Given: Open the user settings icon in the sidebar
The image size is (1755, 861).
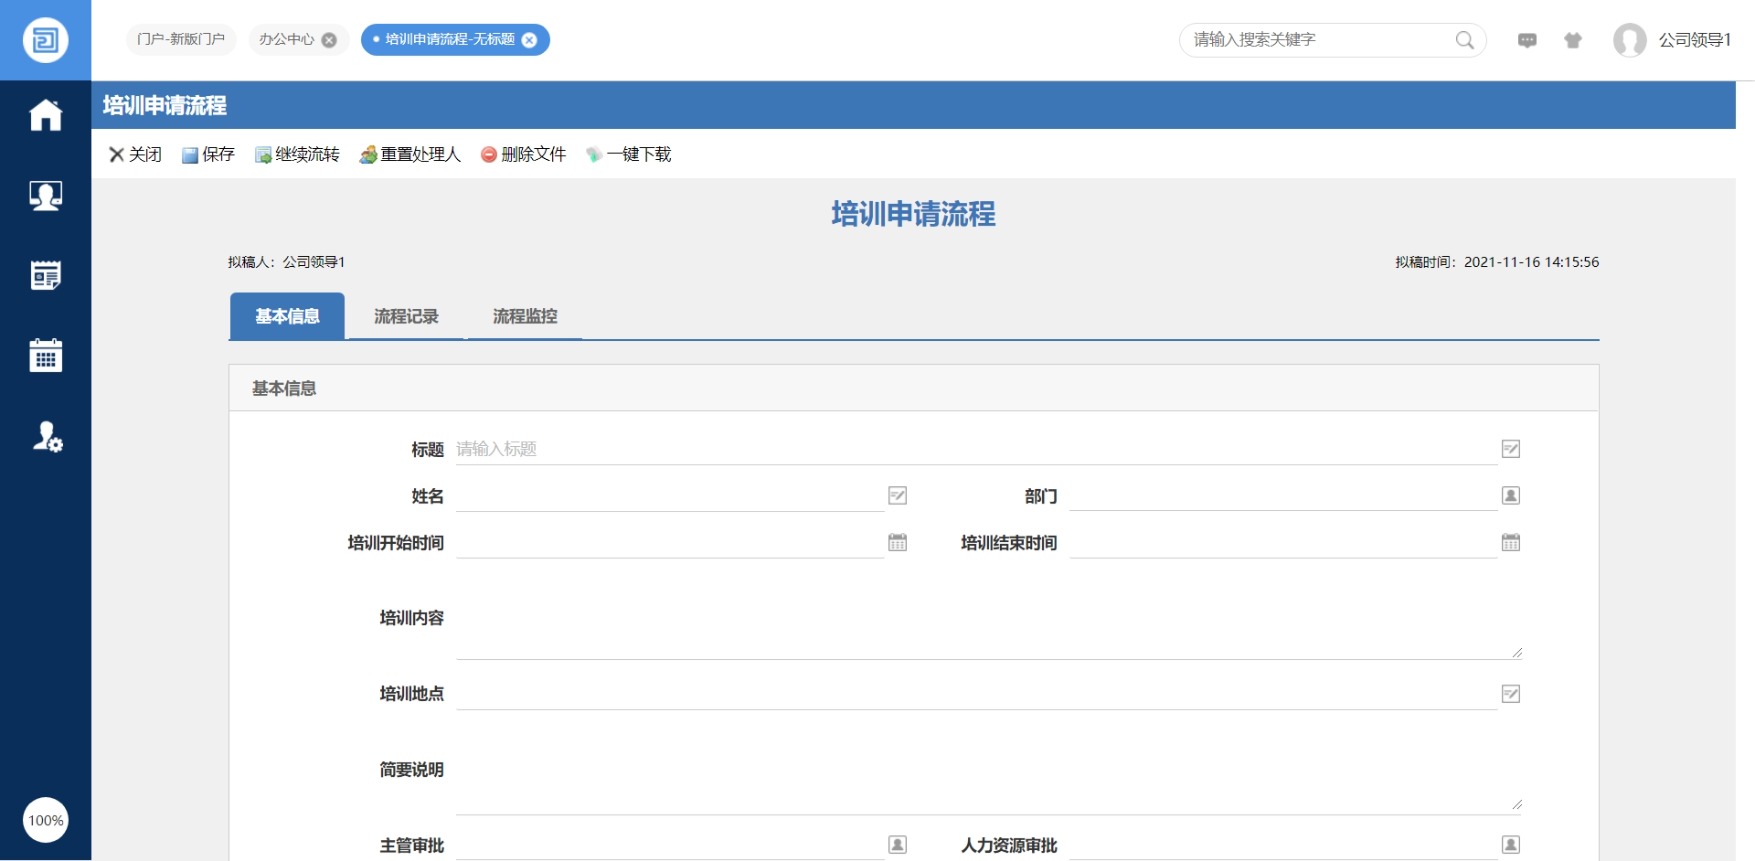Looking at the screenshot, I should [x=47, y=436].
